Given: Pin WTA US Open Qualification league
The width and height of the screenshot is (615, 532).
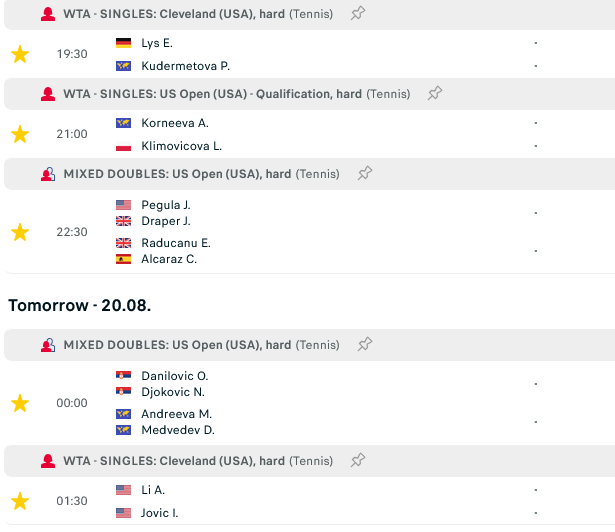Looking at the screenshot, I should pyautogui.click(x=434, y=94).
